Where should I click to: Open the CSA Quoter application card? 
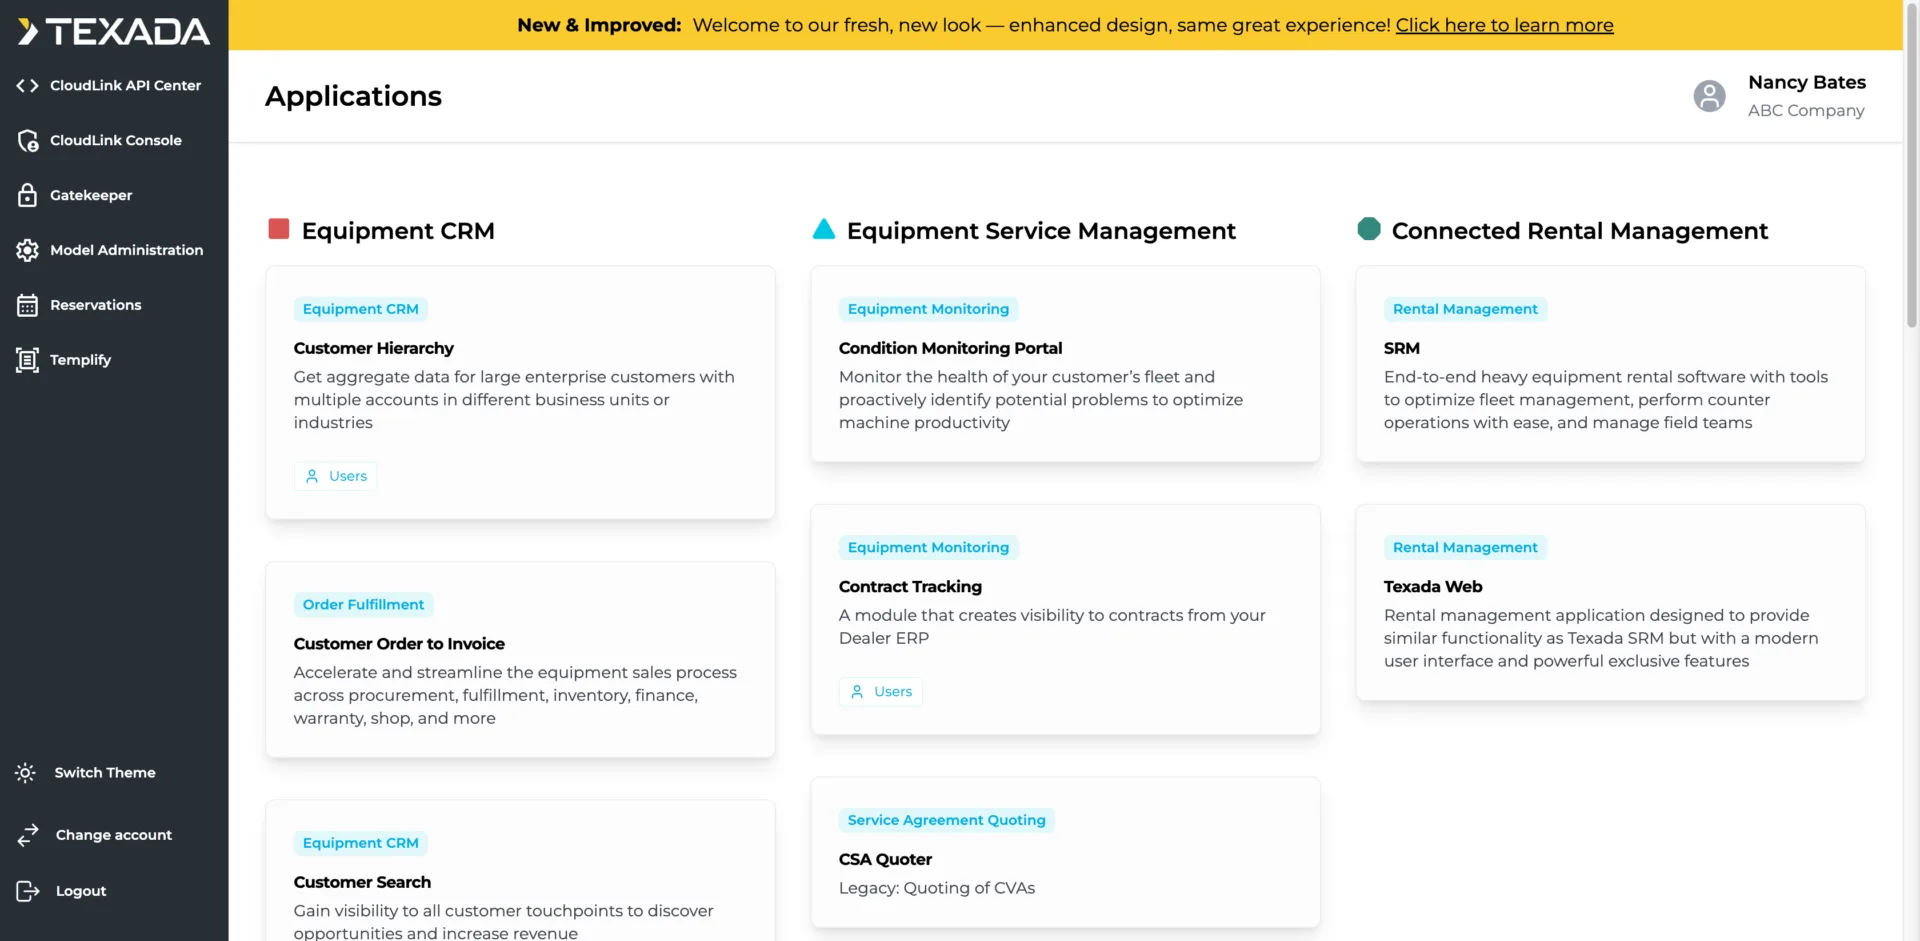click(x=1065, y=853)
